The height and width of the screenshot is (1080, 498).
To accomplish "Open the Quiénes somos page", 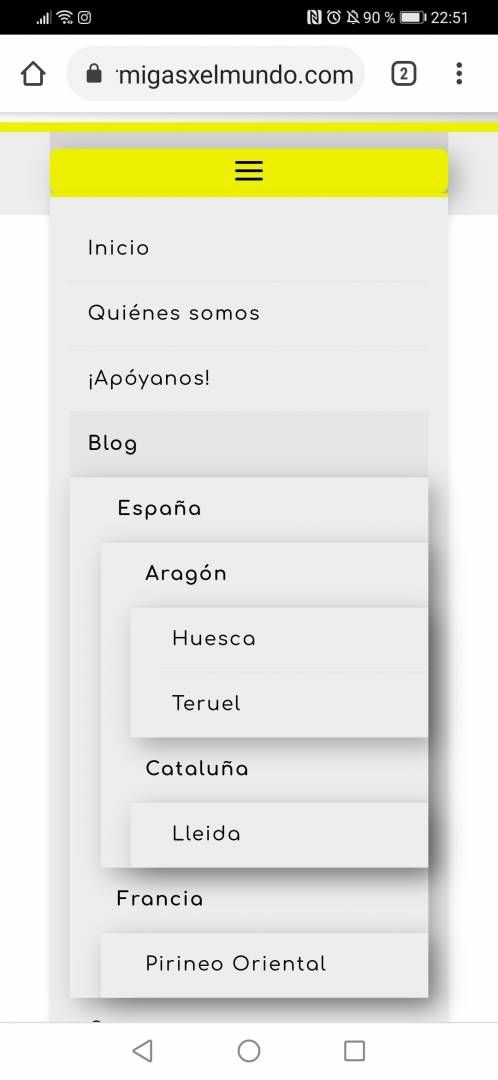I will 249,313.
